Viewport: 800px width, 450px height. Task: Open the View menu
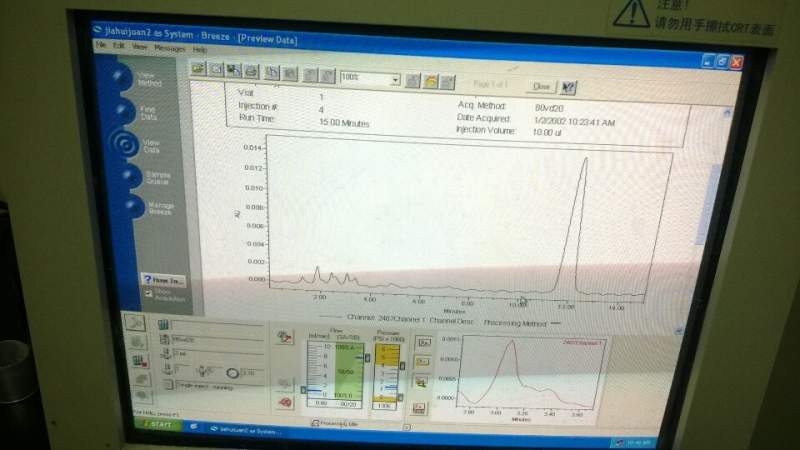[139, 46]
